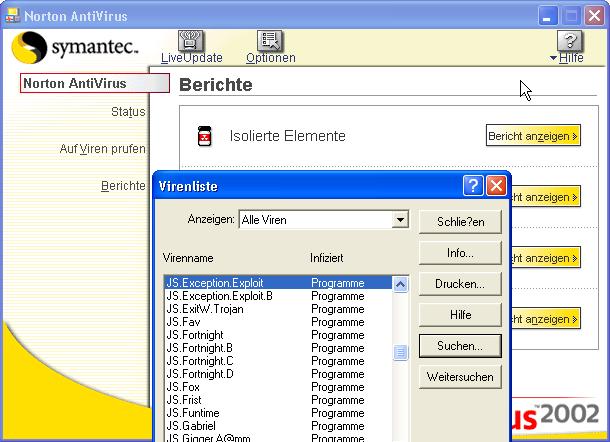Open the Auf Viren prüfen section
The image size is (610, 442).
click(103, 149)
